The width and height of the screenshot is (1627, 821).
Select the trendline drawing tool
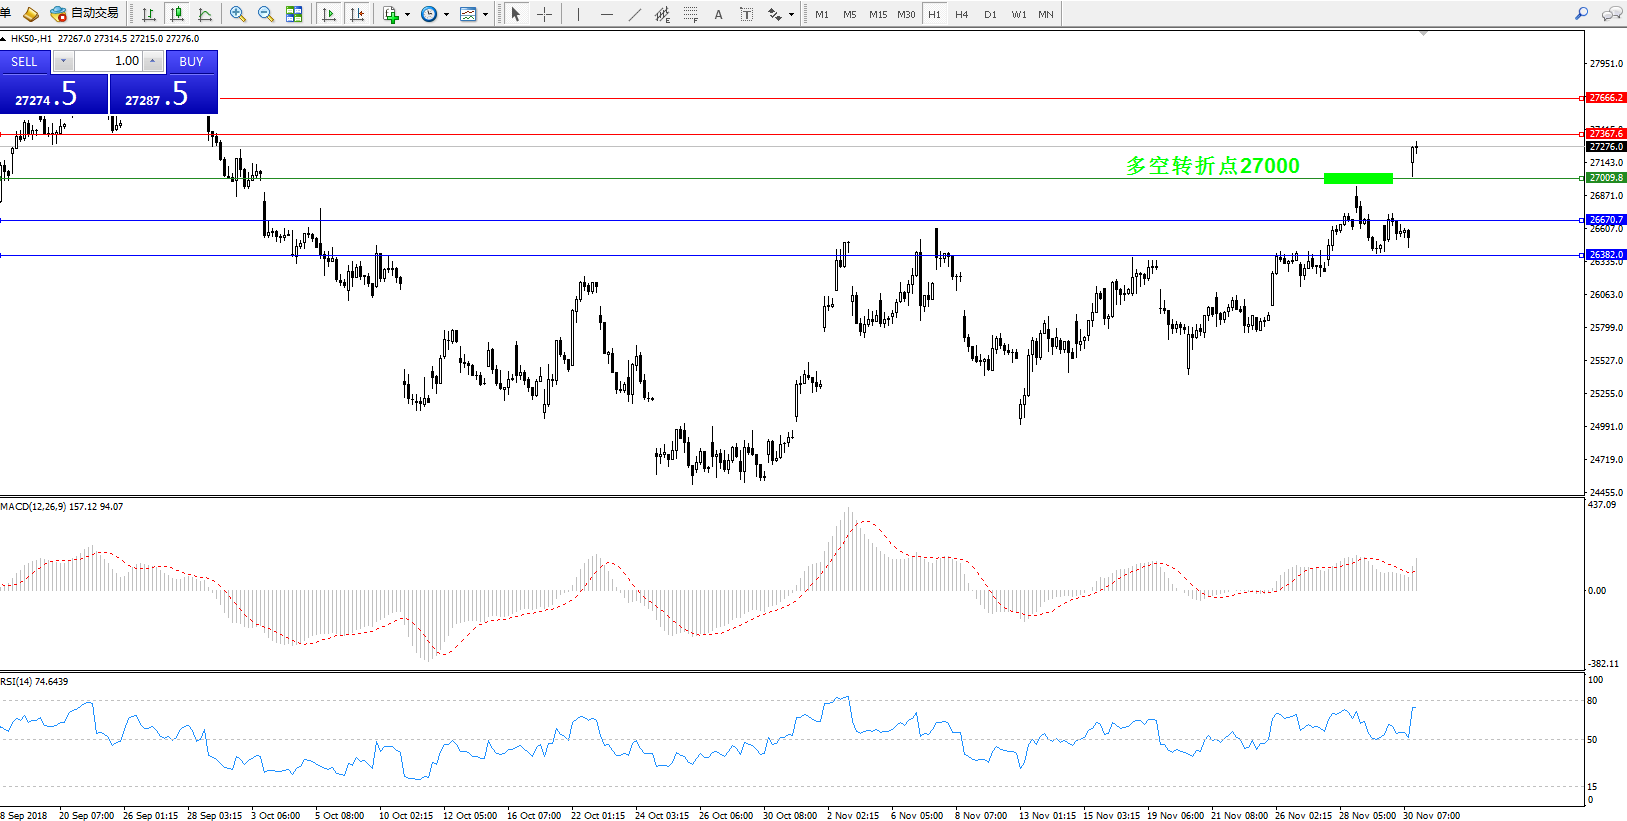634,14
